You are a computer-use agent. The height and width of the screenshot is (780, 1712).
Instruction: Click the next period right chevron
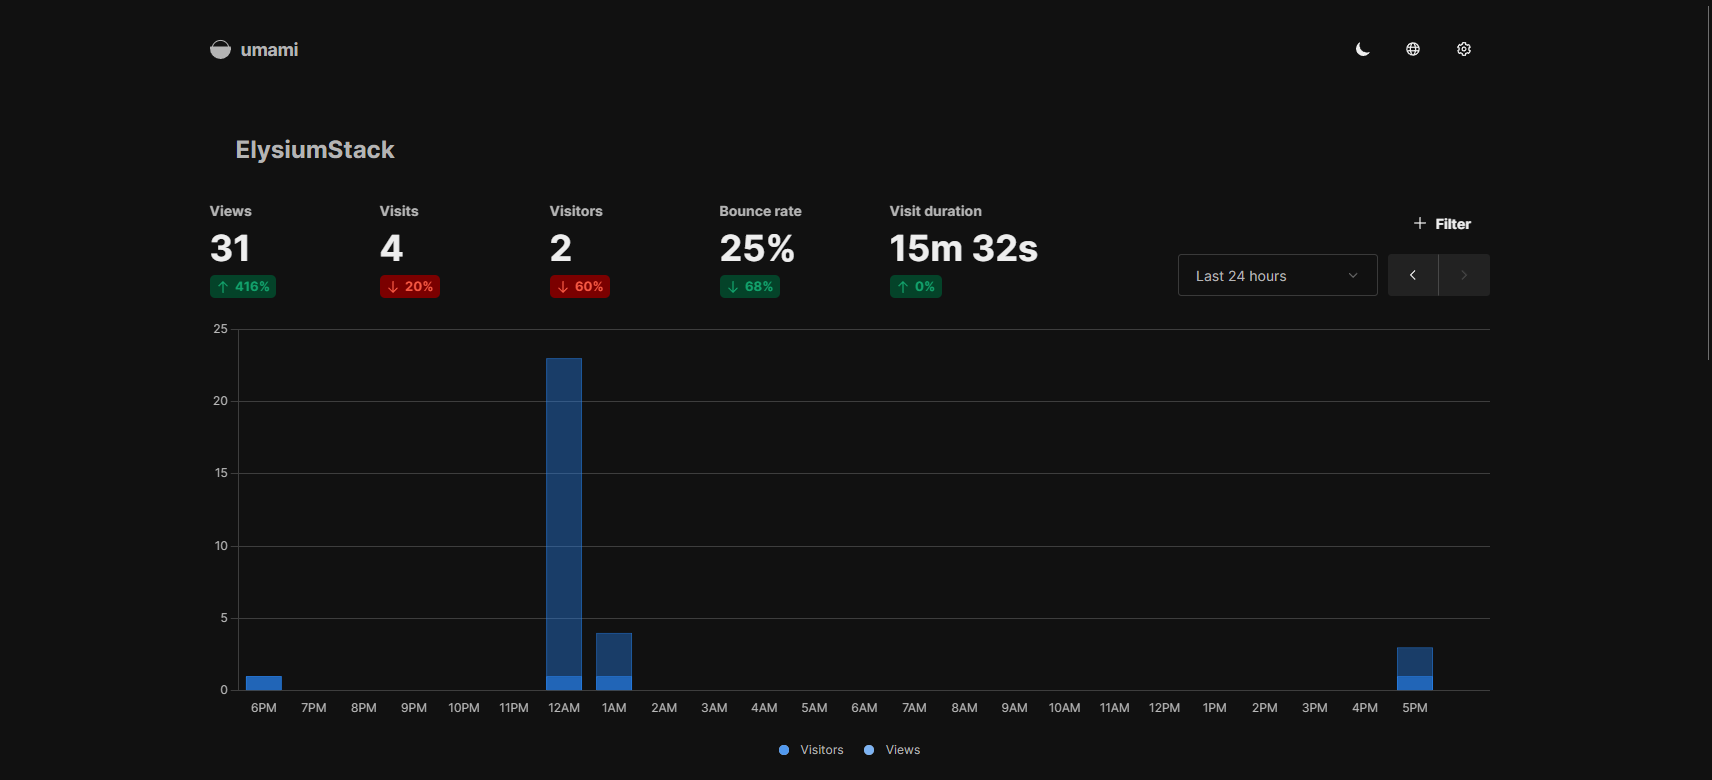point(1464,275)
